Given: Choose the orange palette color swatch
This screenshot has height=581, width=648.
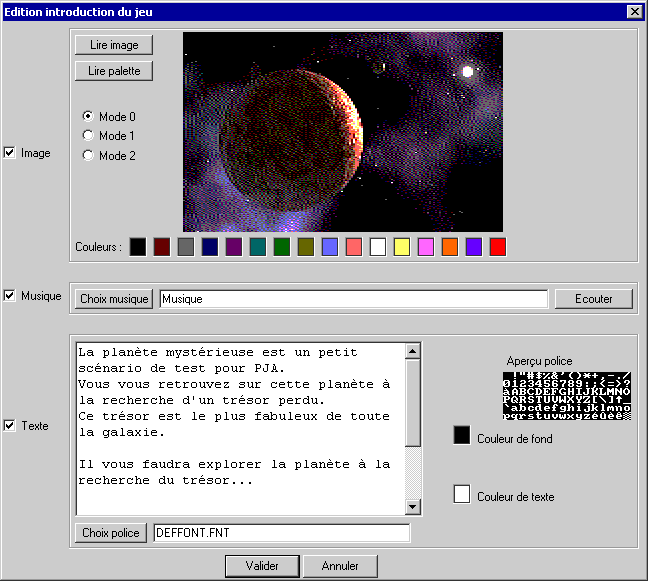Looking at the screenshot, I should coord(450,246).
